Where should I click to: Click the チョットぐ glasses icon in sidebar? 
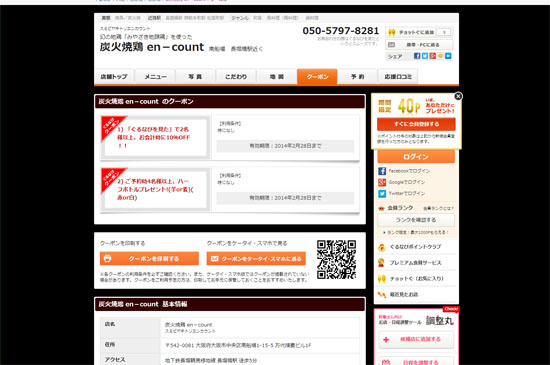coord(382,279)
